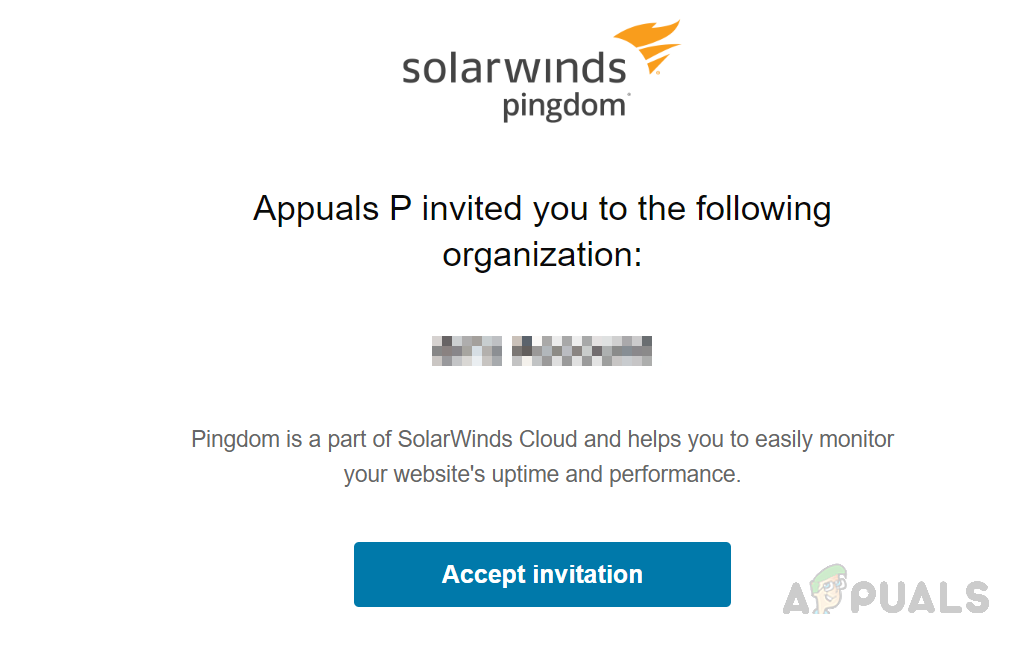Click the pingdom wordmark under the logo
The width and height of the screenshot is (1030, 659).
[x=562, y=105]
